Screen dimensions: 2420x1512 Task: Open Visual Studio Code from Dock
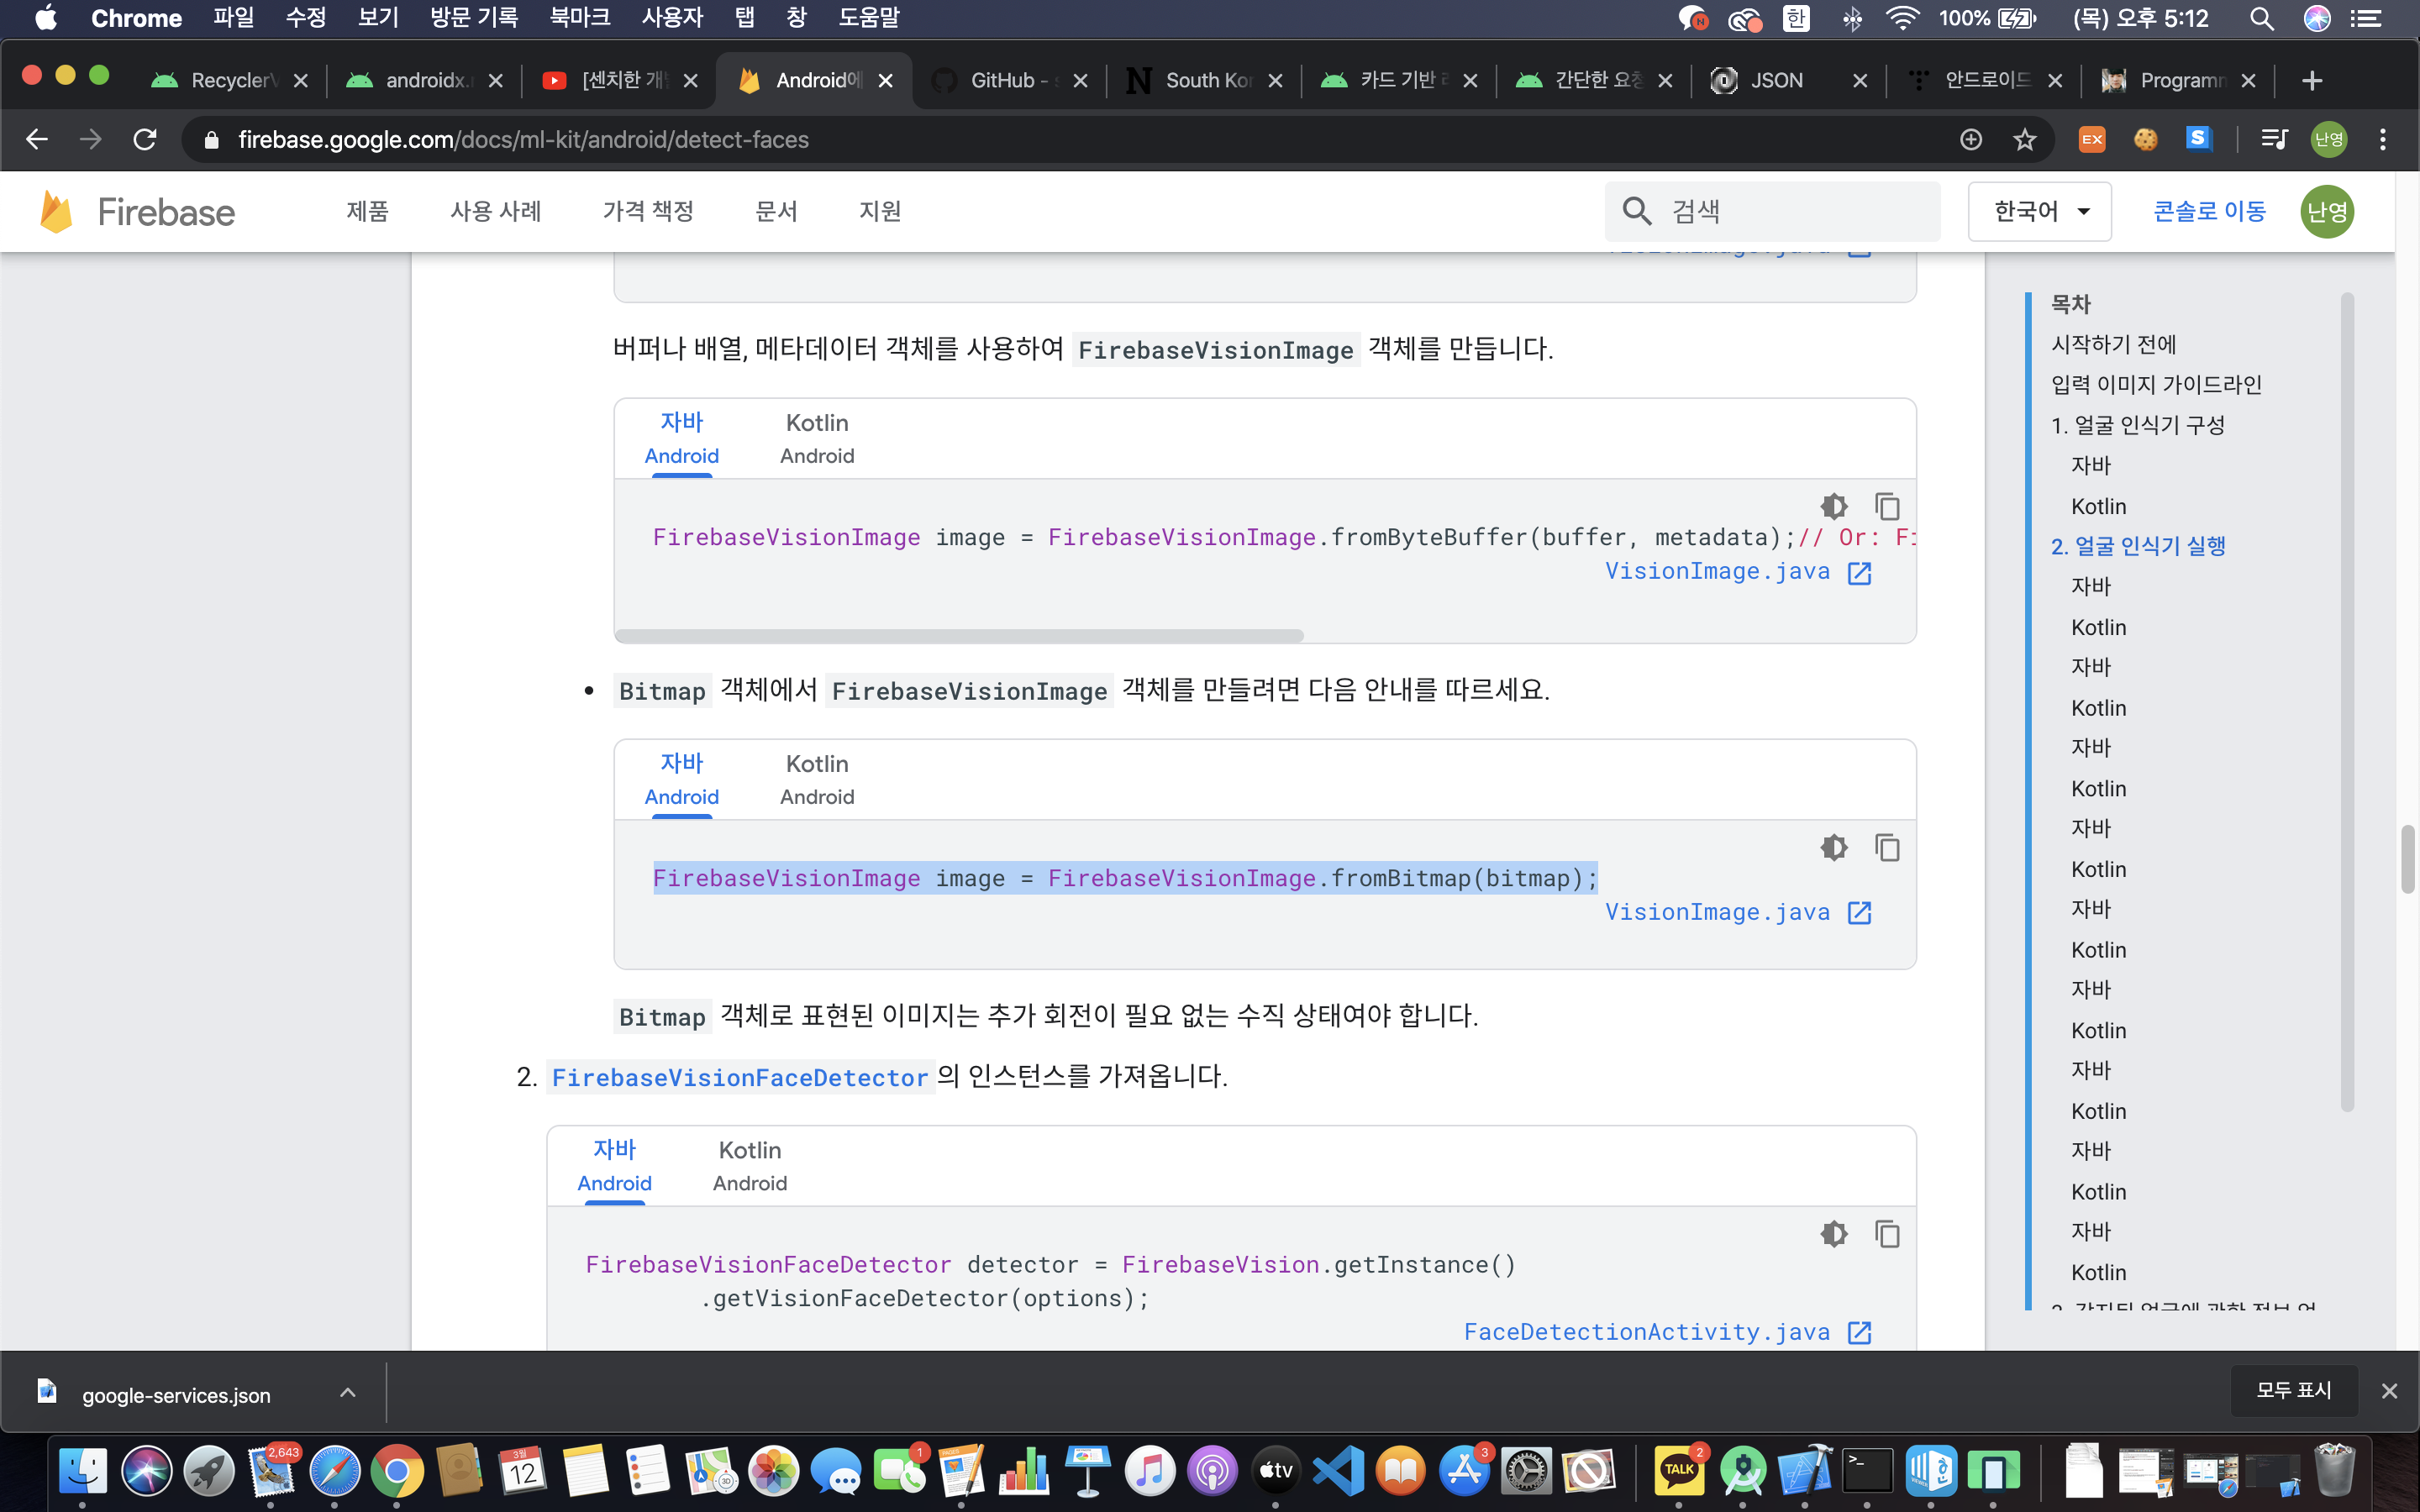pos(1338,1470)
